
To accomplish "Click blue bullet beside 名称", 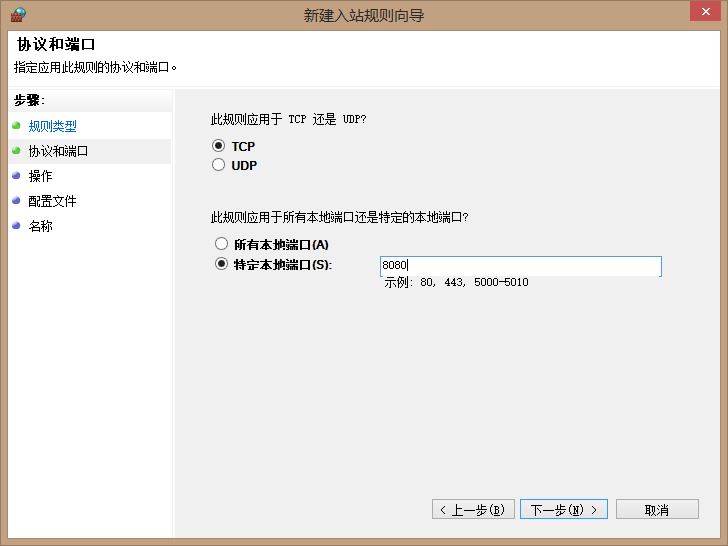I will click(x=16, y=226).
